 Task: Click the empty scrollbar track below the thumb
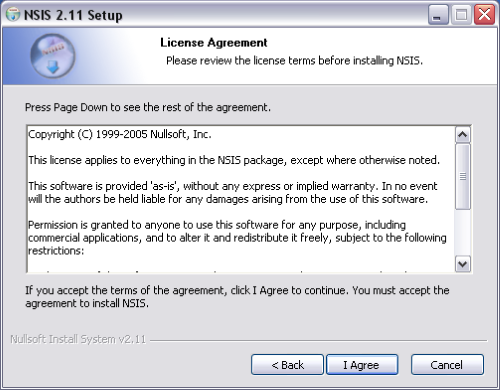[x=463, y=233]
